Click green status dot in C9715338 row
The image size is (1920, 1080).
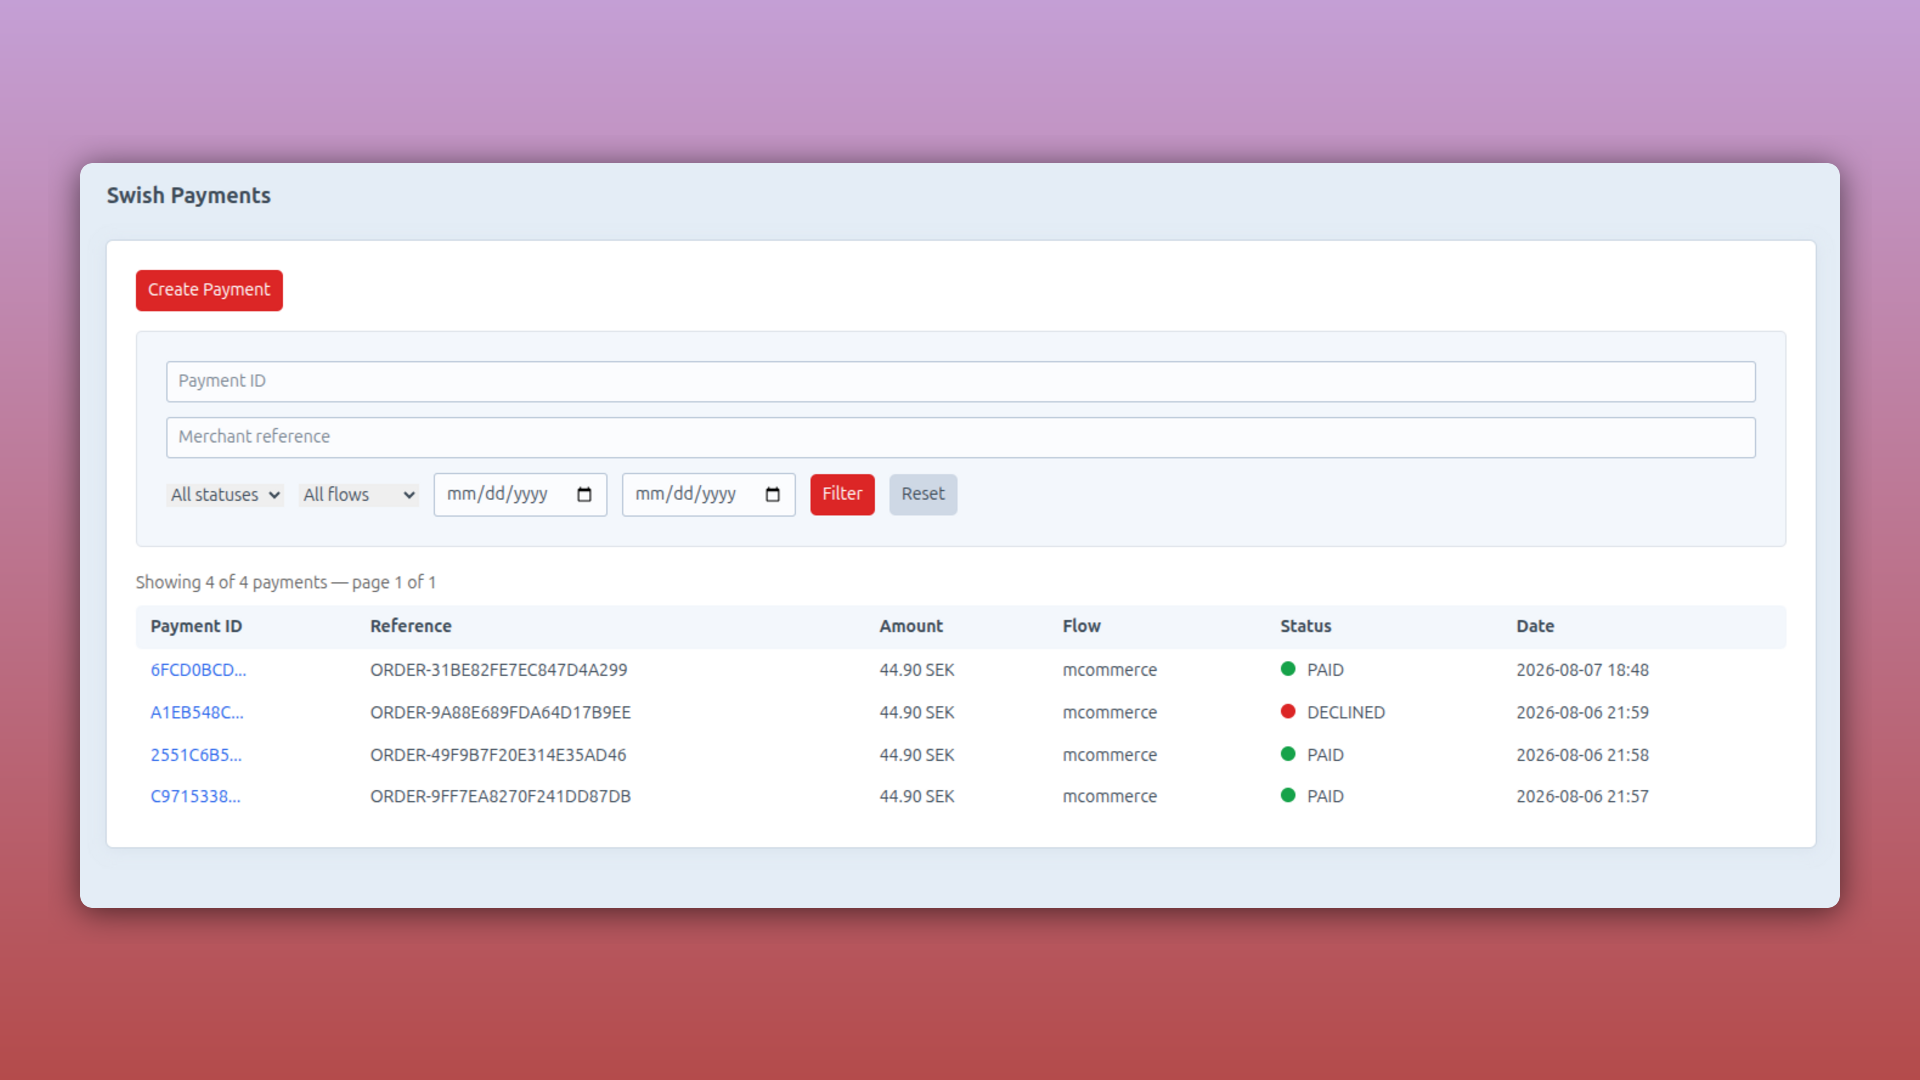[x=1288, y=796]
